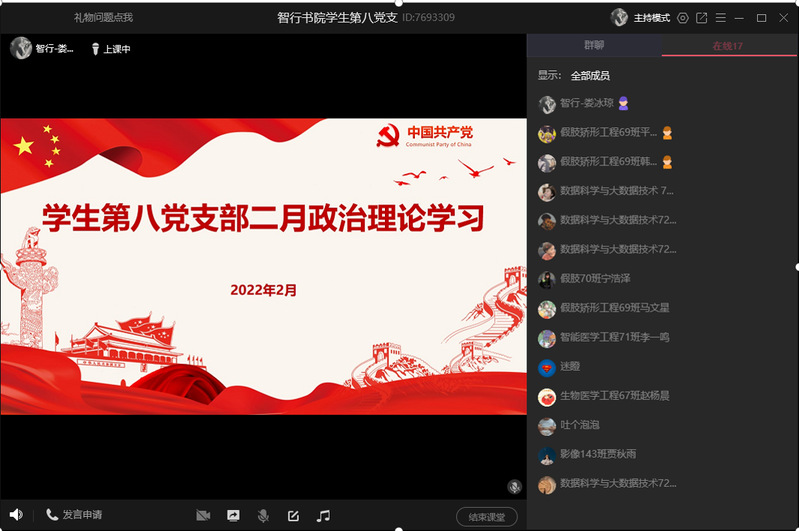Screen dimensions: 799x531
Task: Click the pop-out window icon
Action: tap(701, 18)
